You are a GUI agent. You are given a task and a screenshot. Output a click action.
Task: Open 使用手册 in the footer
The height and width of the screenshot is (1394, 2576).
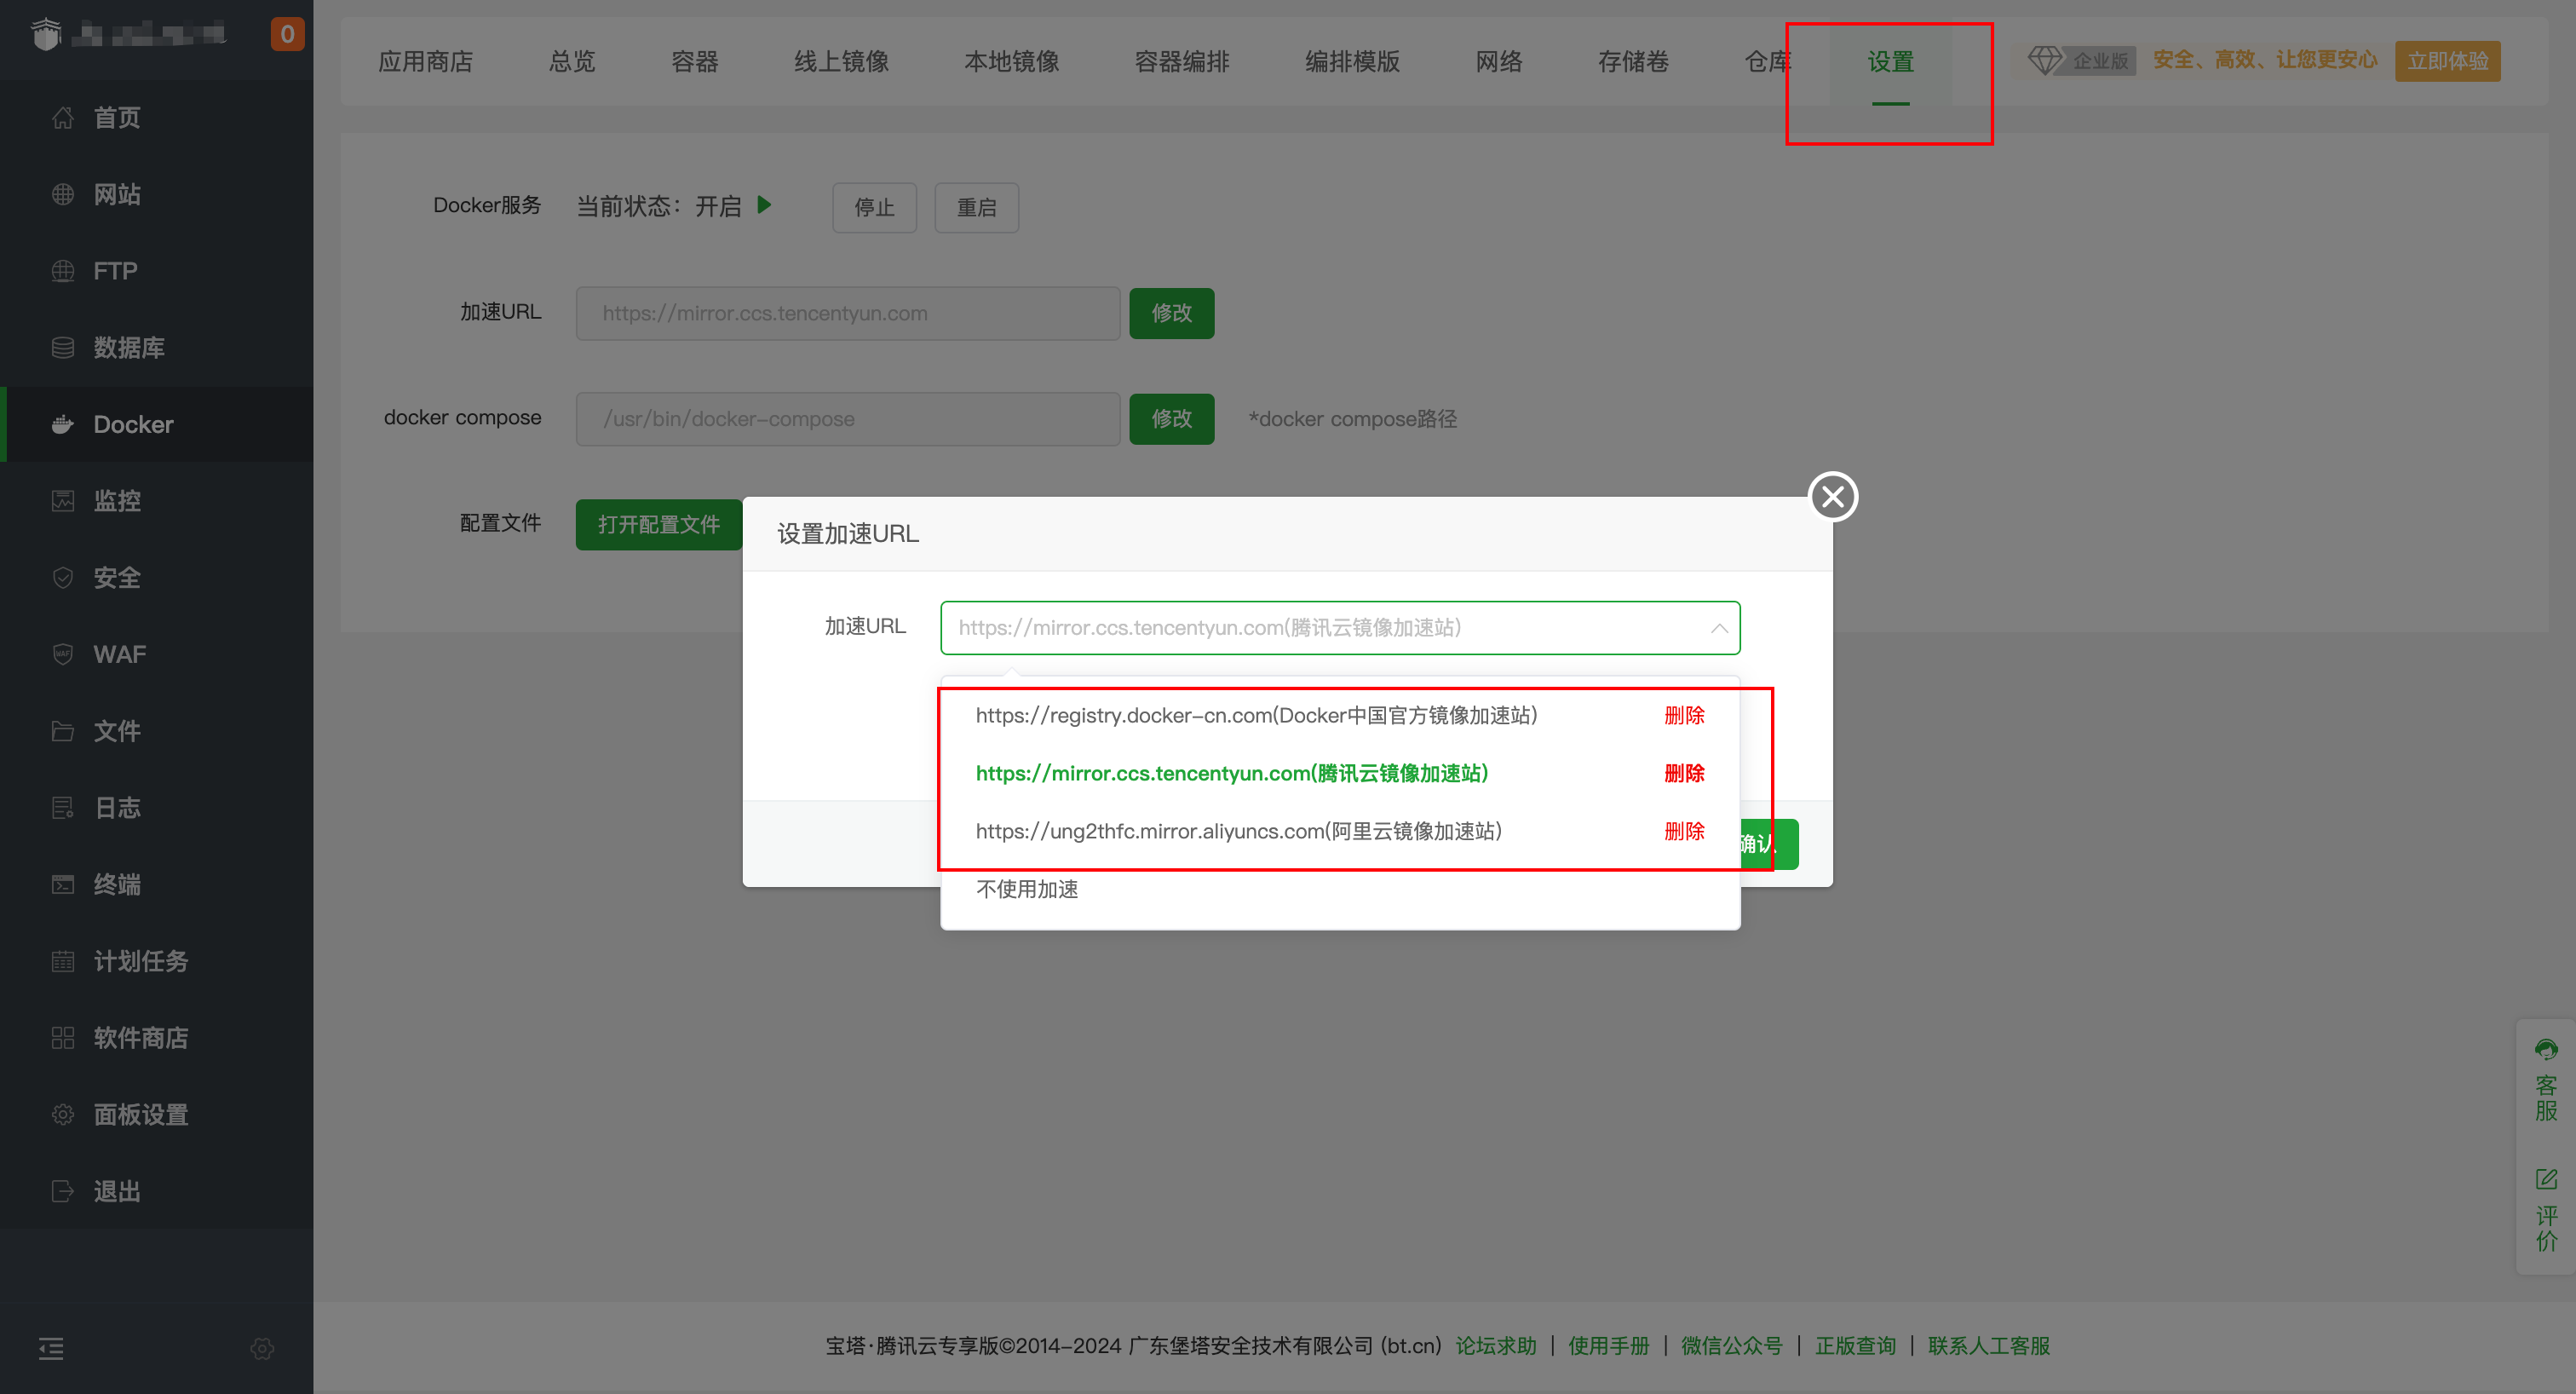coord(1608,1345)
